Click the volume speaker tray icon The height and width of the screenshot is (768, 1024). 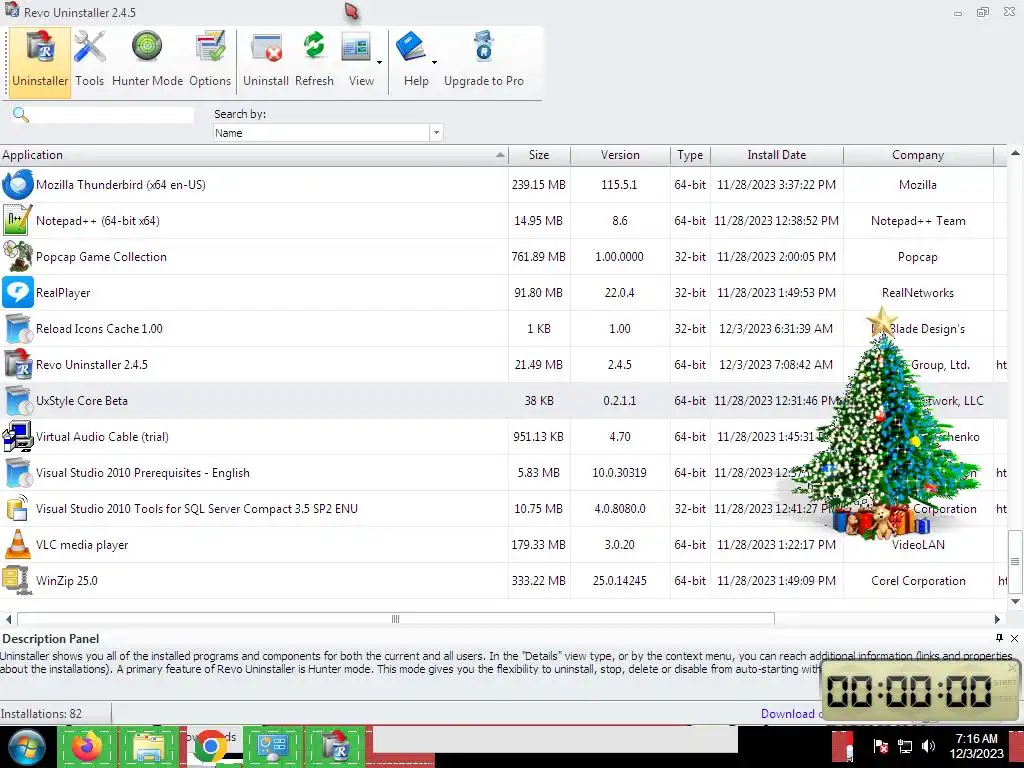[928, 746]
